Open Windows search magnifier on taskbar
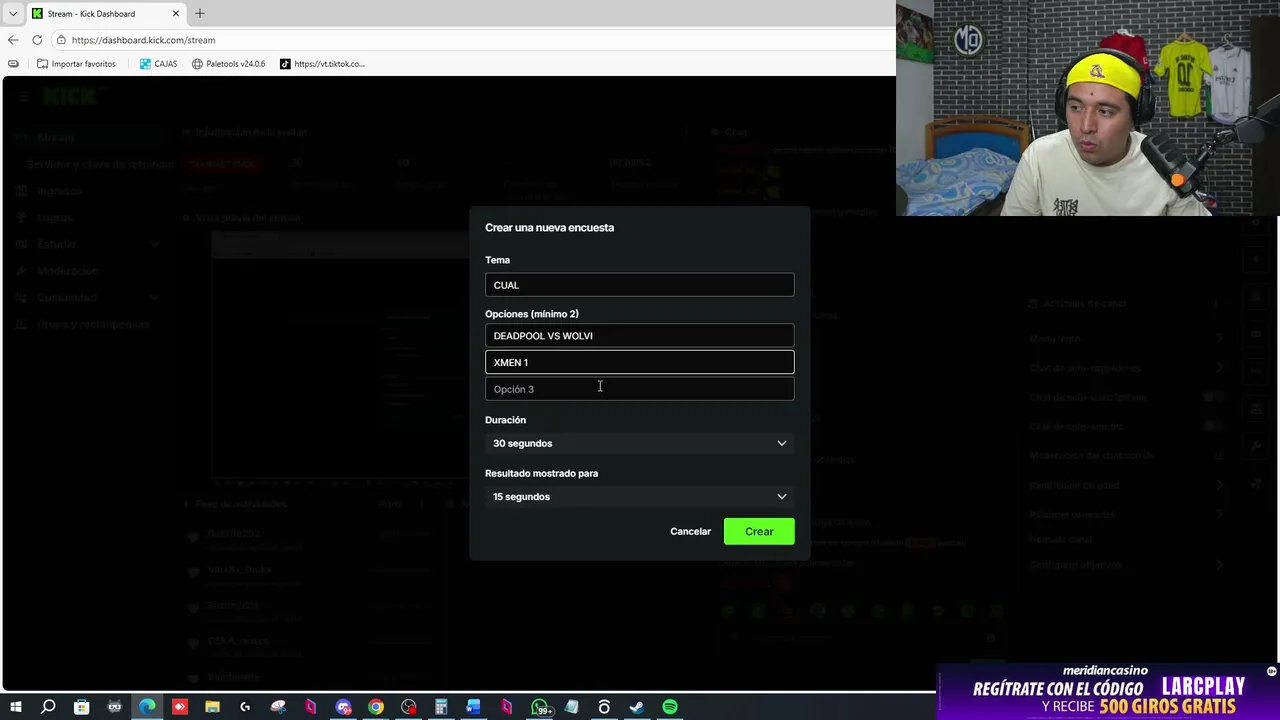Image resolution: width=1280 pixels, height=720 pixels. [48, 707]
